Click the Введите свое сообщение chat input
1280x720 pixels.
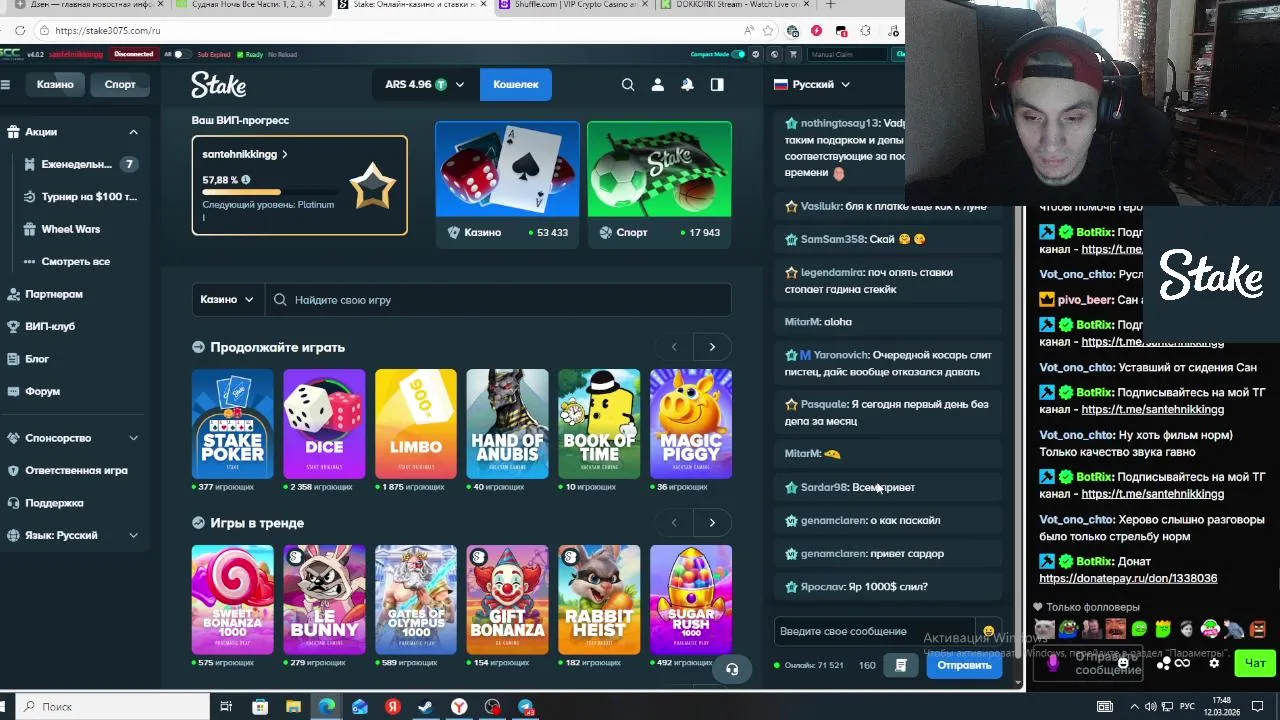(877, 631)
